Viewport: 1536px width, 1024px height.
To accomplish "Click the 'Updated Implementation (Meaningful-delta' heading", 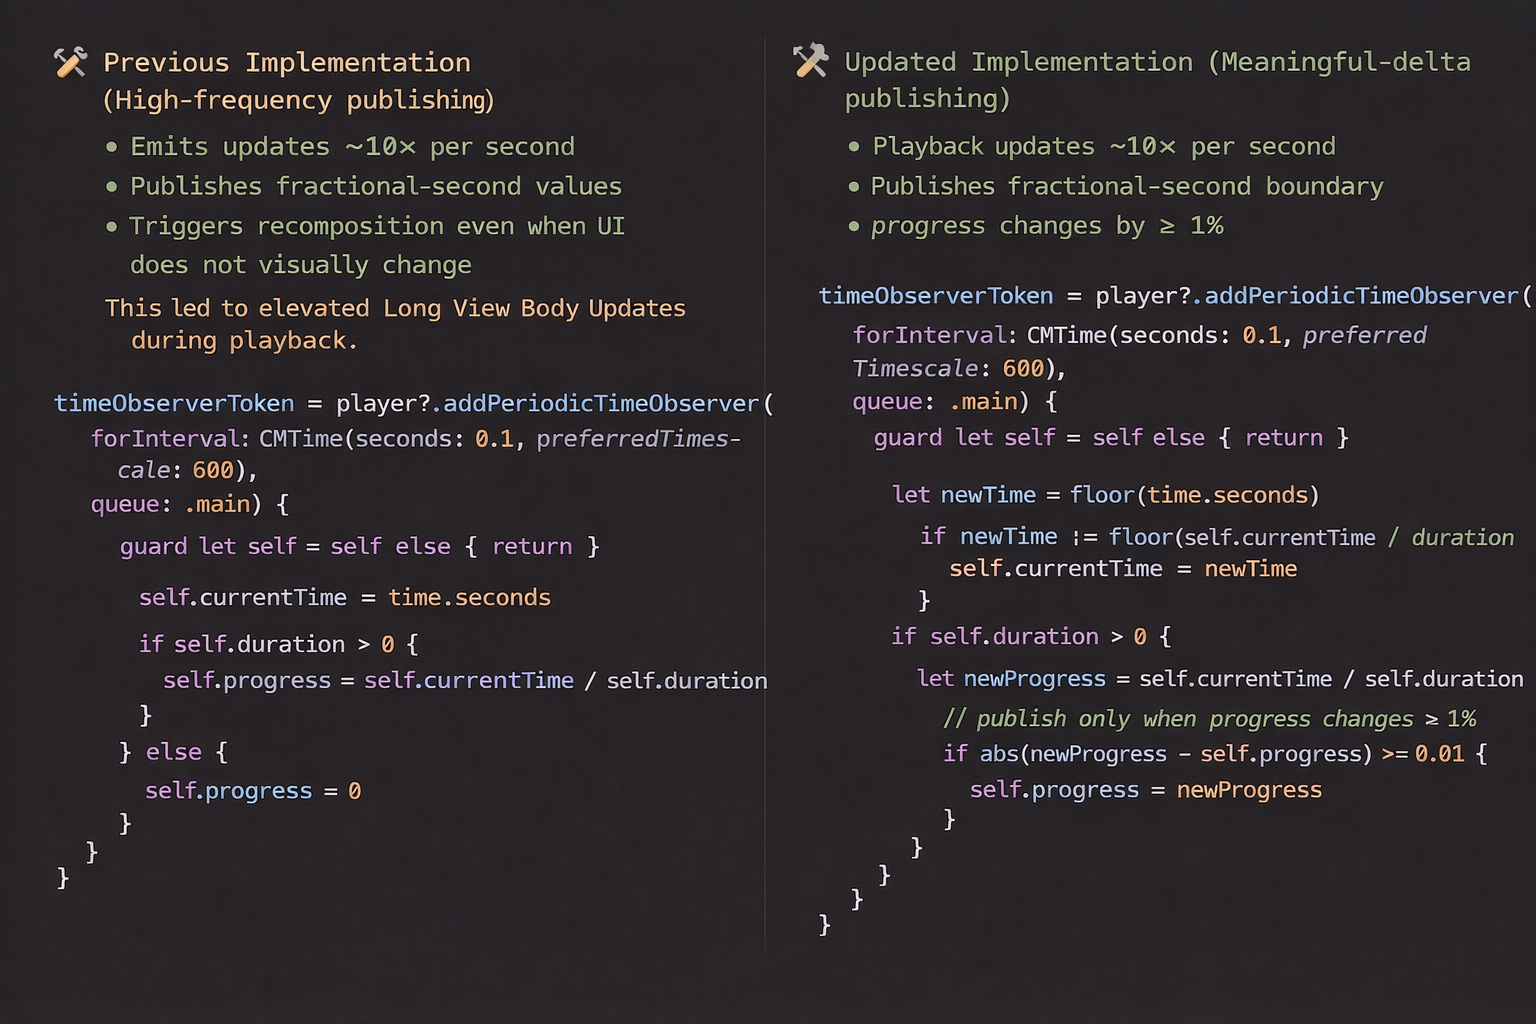I will click(x=1157, y=62).
